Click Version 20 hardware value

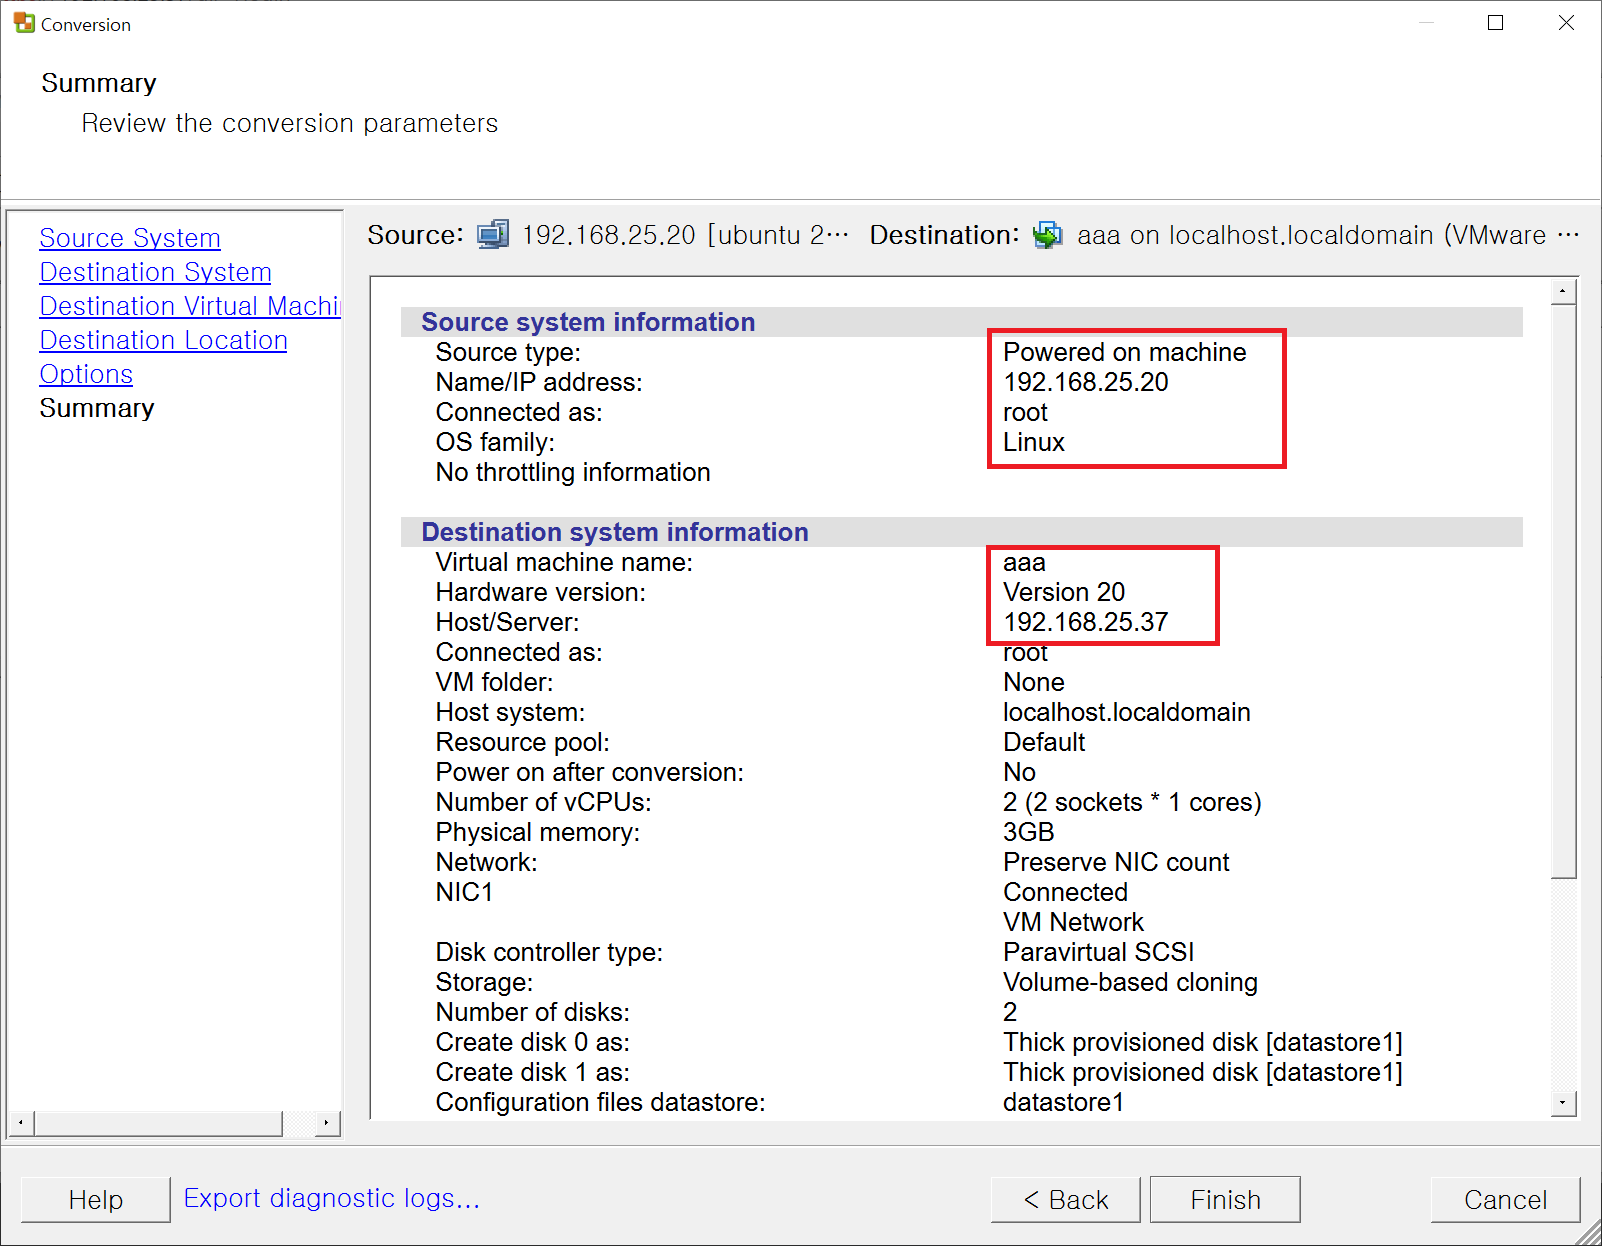[x=1064, y=592]
